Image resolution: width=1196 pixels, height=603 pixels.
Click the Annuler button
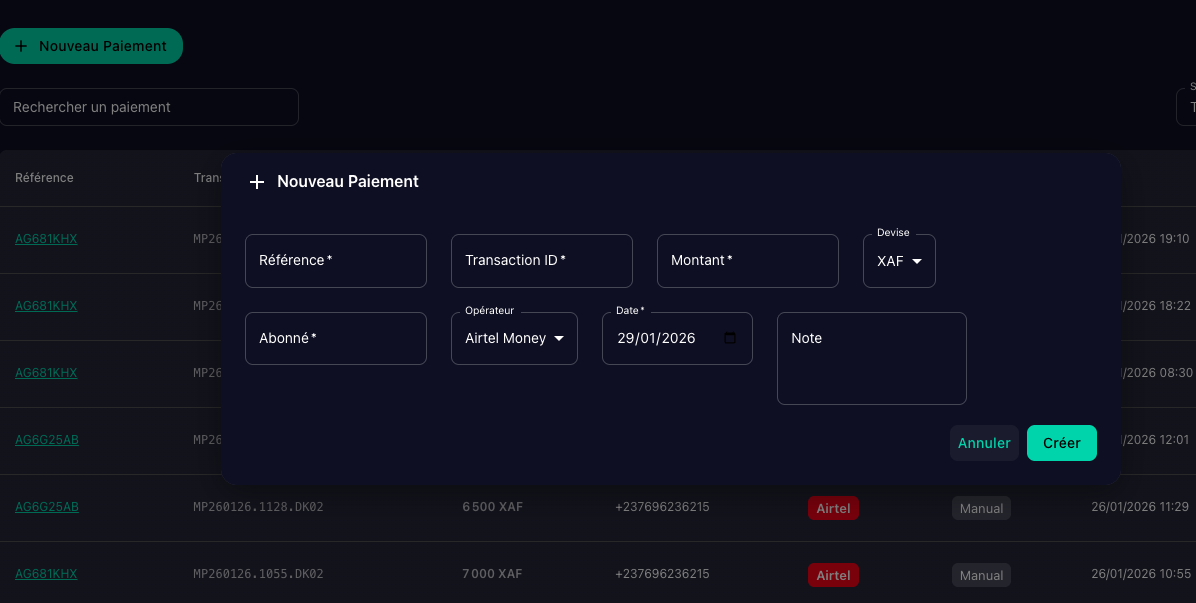[x=984, y=443]
